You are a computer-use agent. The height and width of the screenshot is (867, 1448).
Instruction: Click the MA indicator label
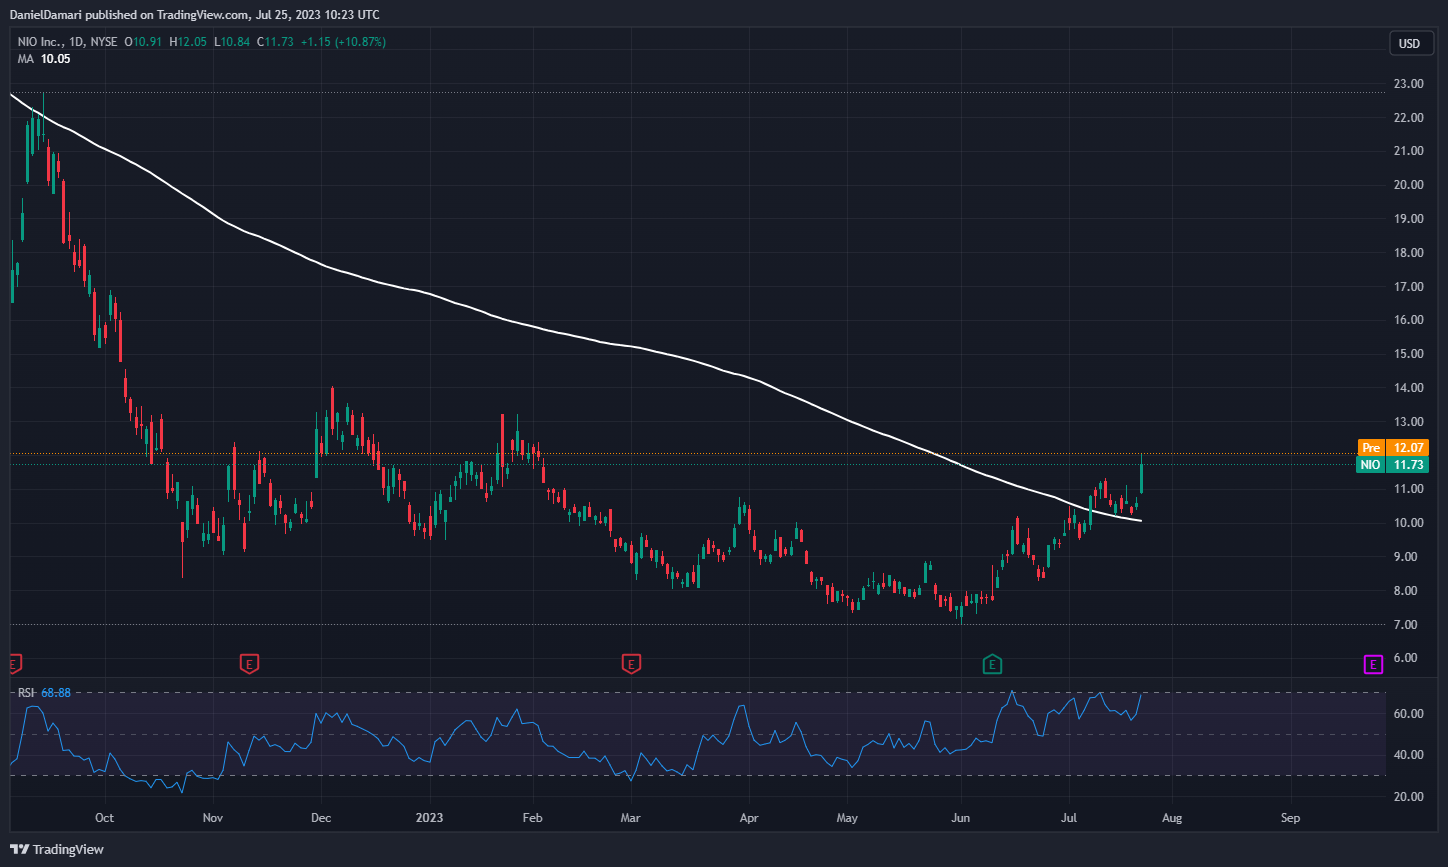click(26, 59)
